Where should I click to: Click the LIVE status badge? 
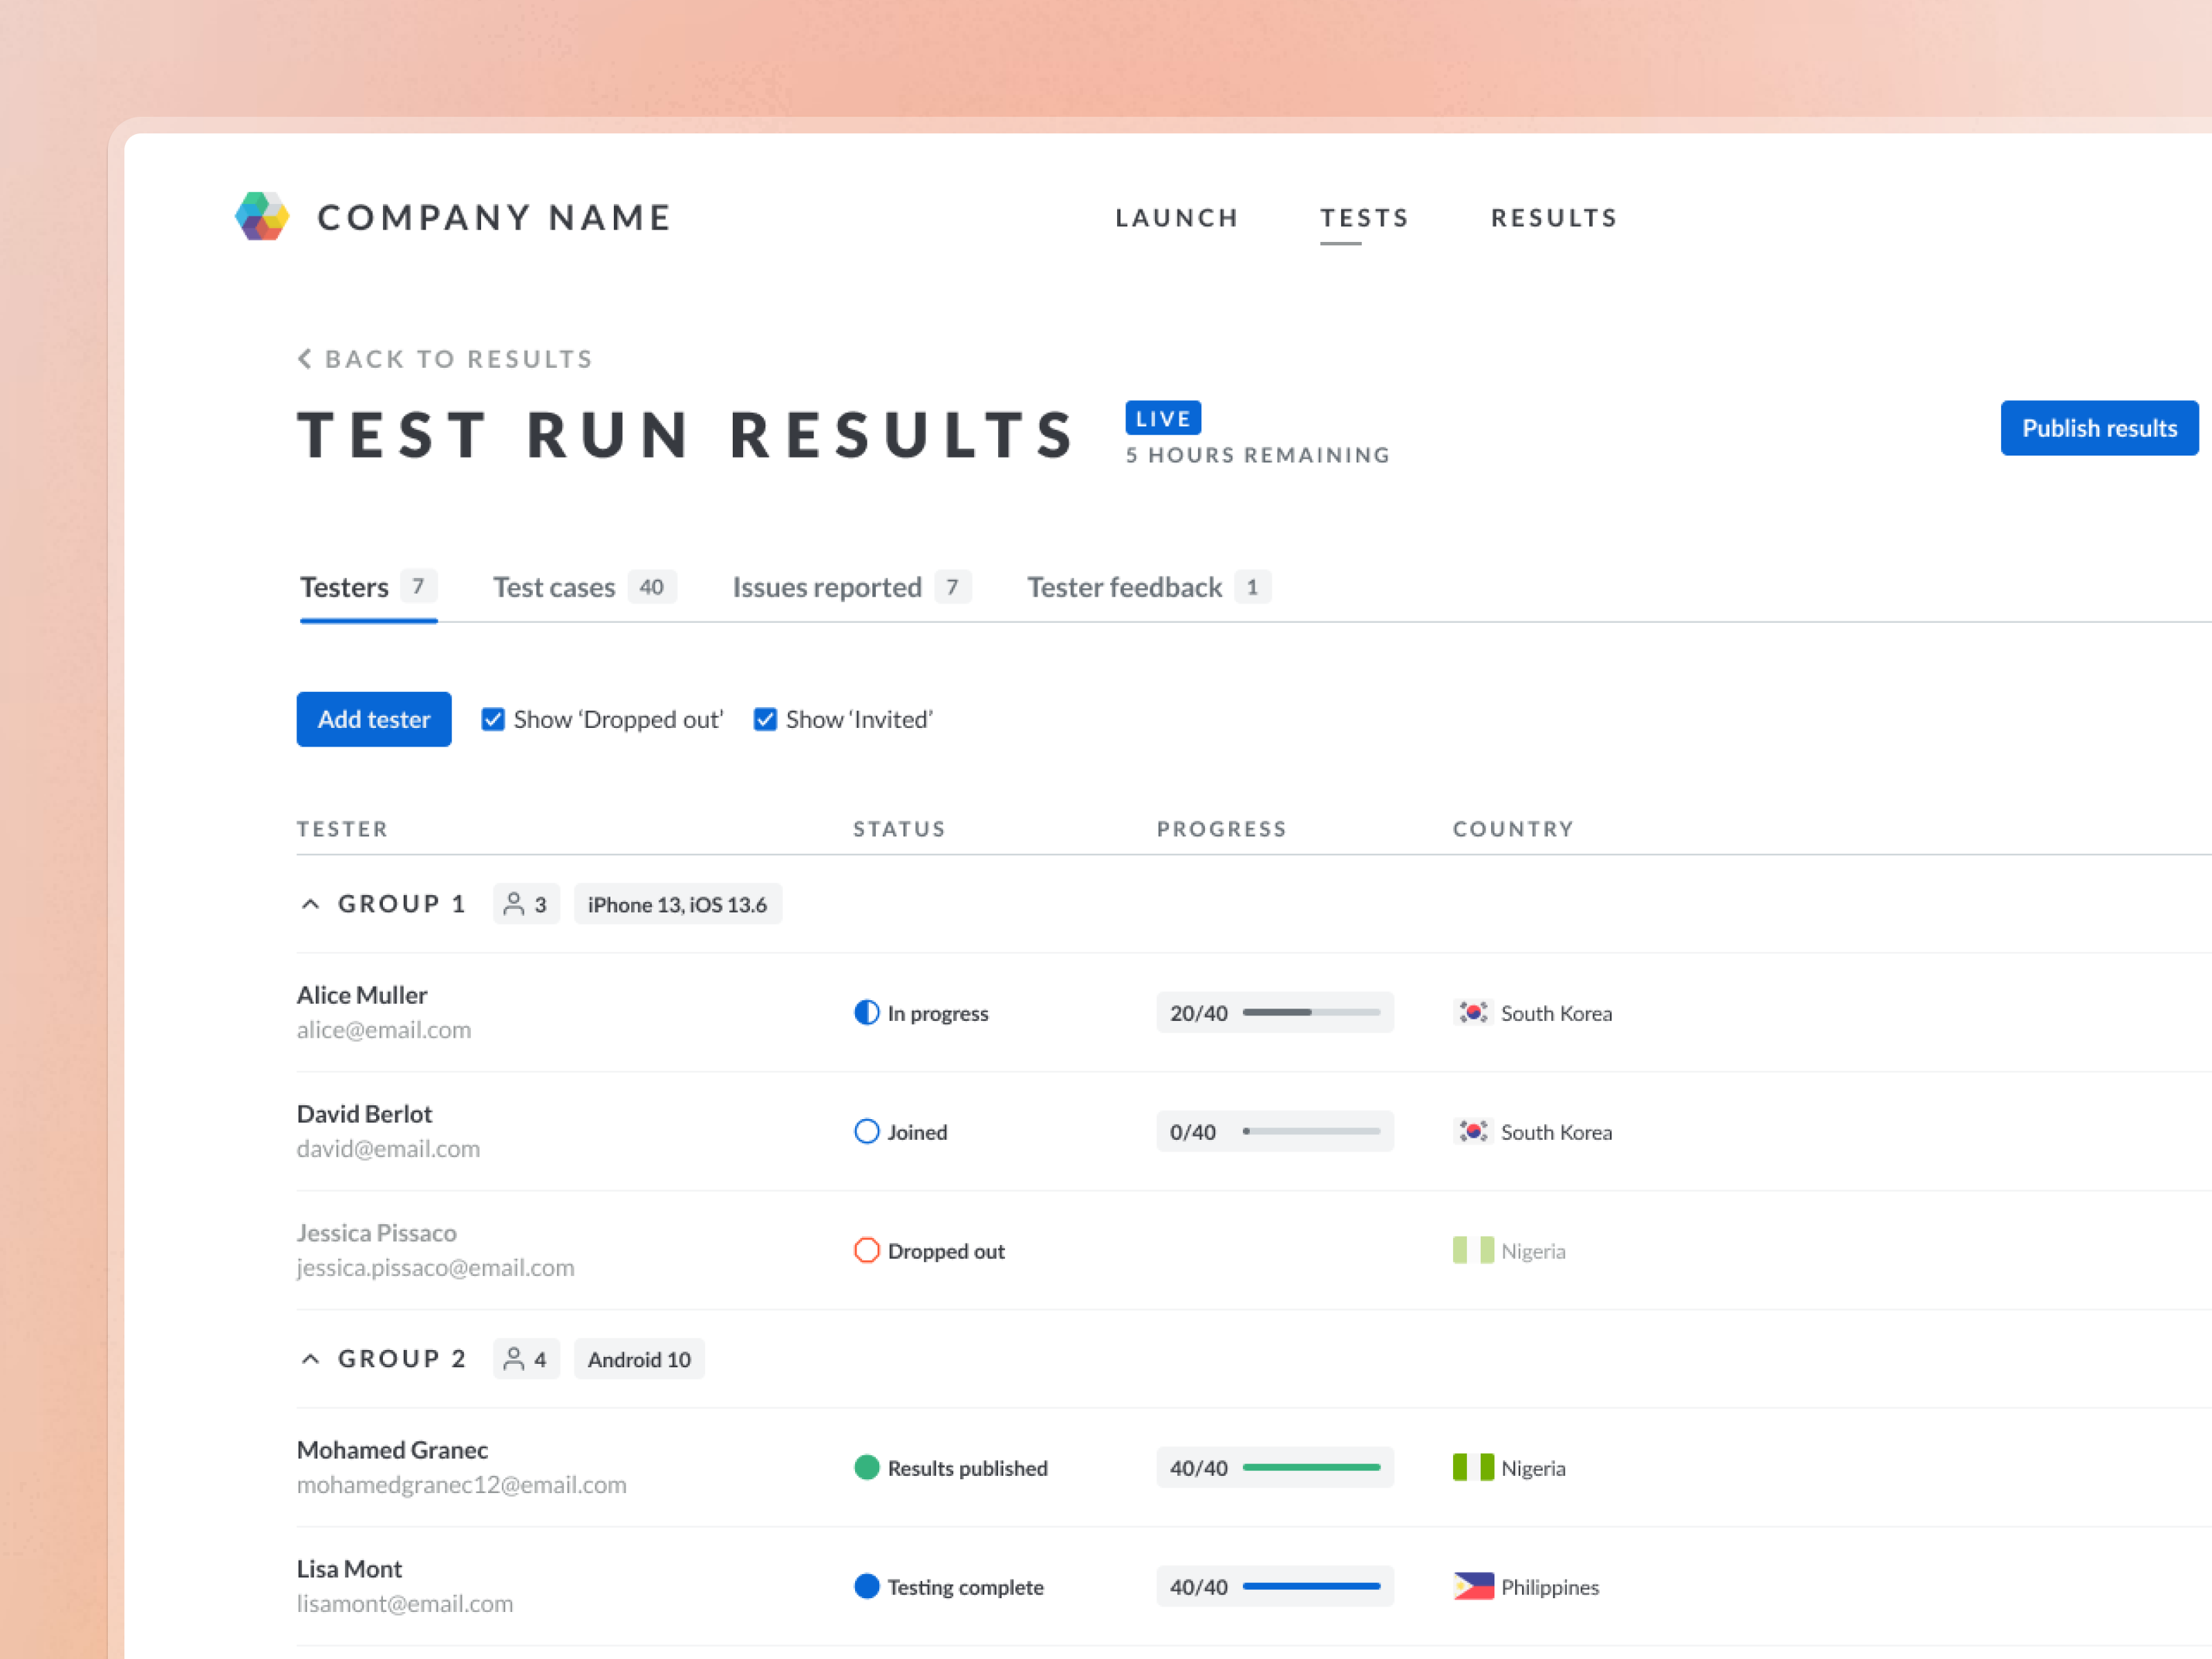pos(1163,418)
